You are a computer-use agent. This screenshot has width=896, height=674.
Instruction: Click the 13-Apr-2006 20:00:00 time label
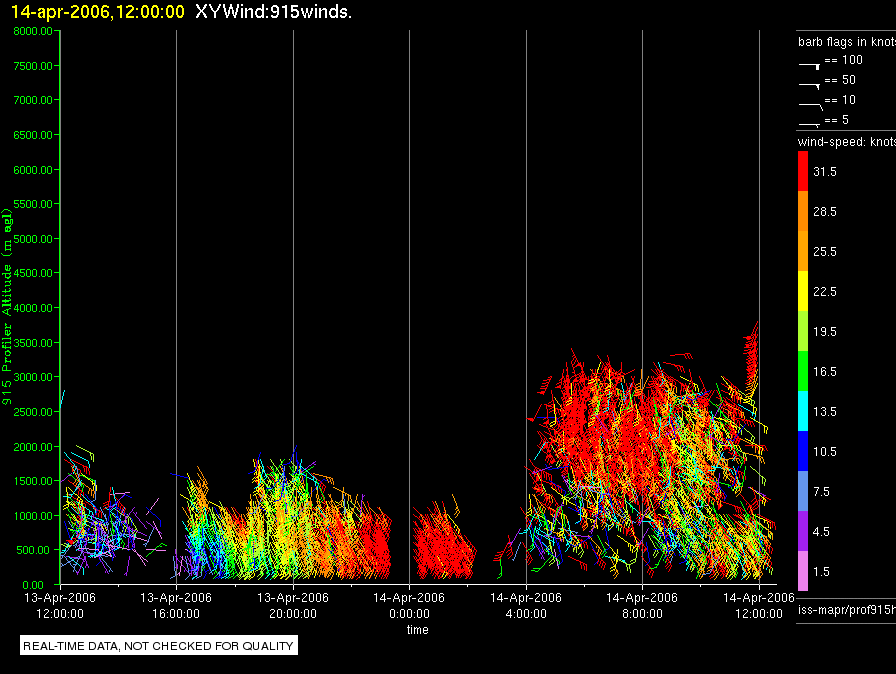point(293,605)
